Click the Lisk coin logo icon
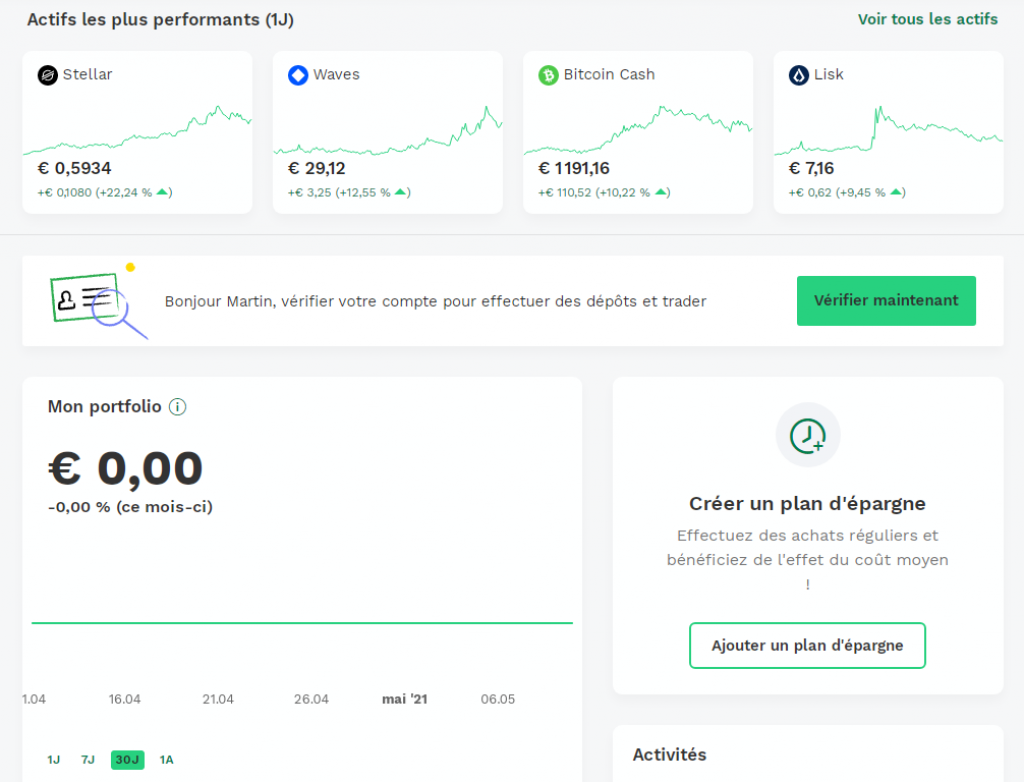 [798, 75]
